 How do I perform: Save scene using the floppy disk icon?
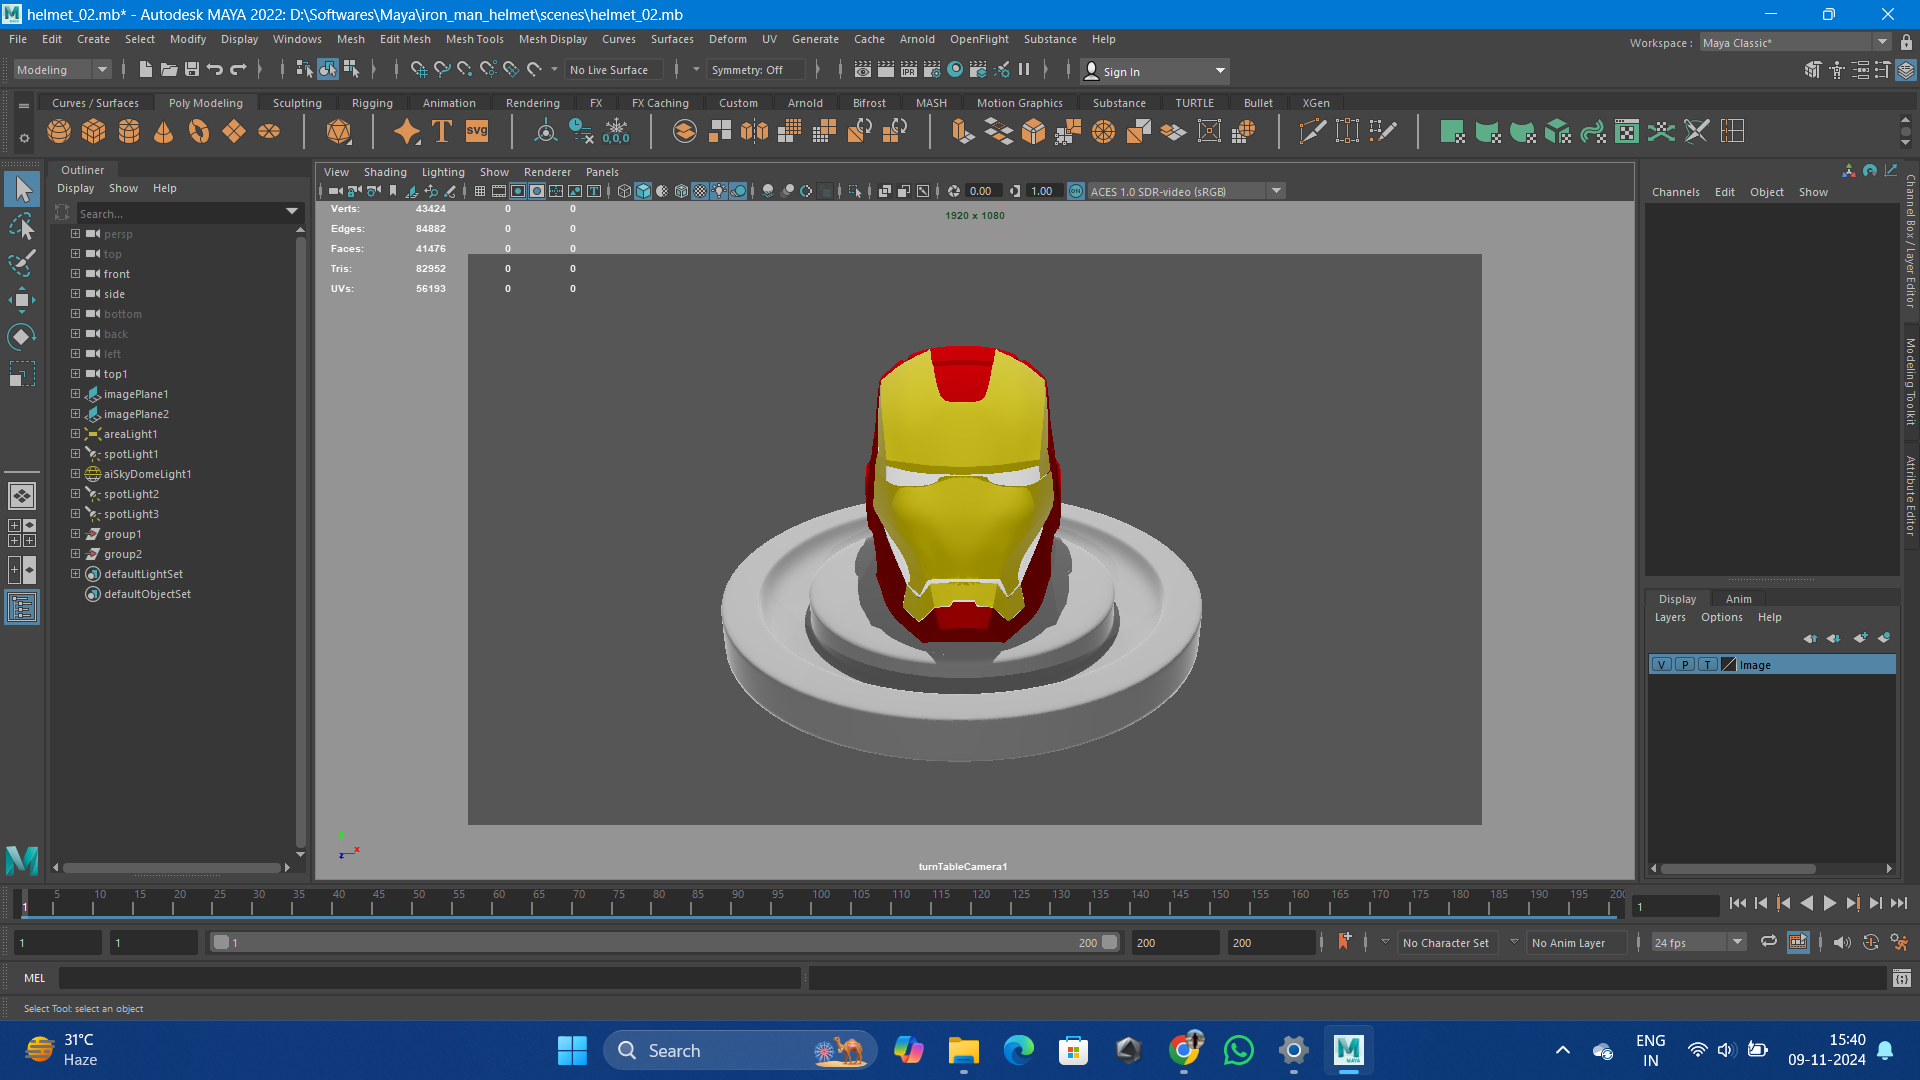coord(191,69)
